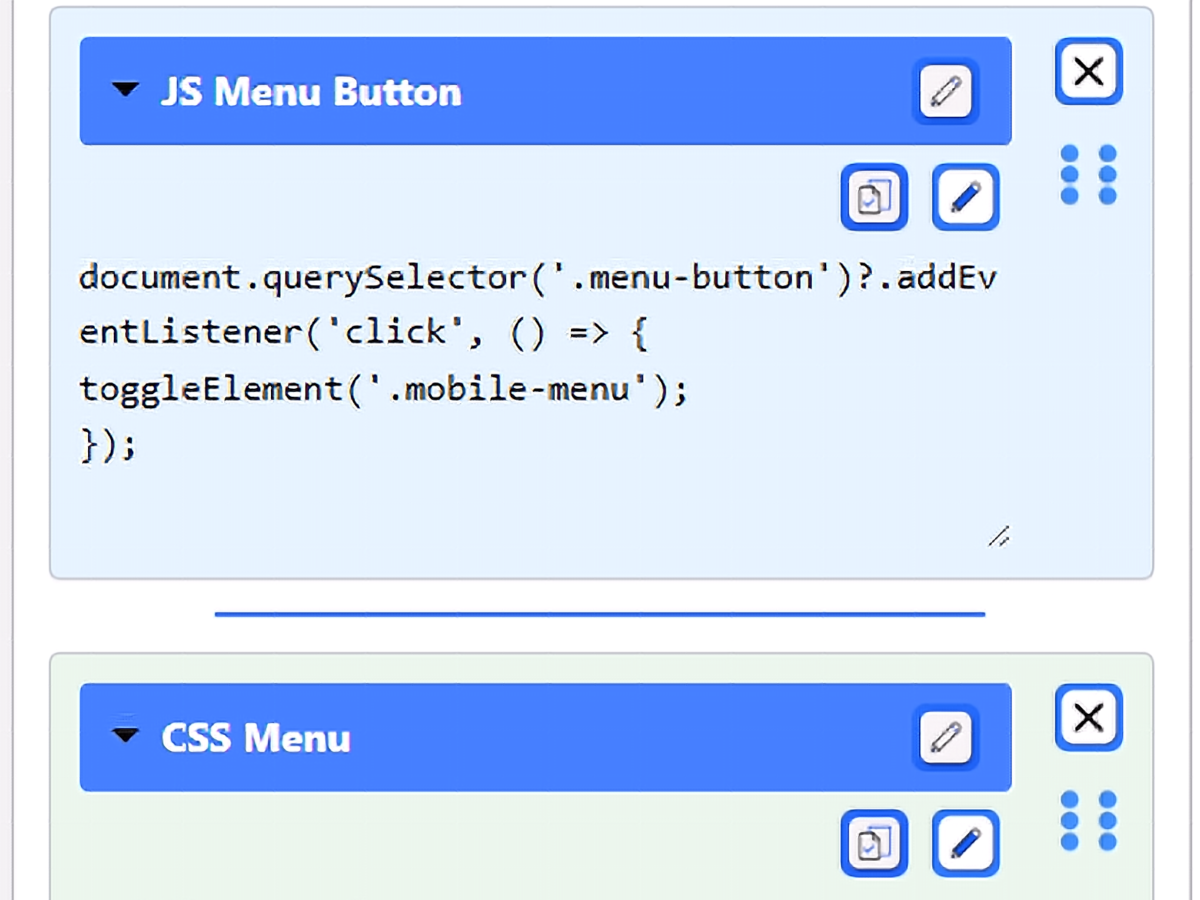Image resolution: width=1200 pixels, height=900 pixels.
Task: Click the toggleElement('.mobile-menu') code line
Action: click(384, 389)
